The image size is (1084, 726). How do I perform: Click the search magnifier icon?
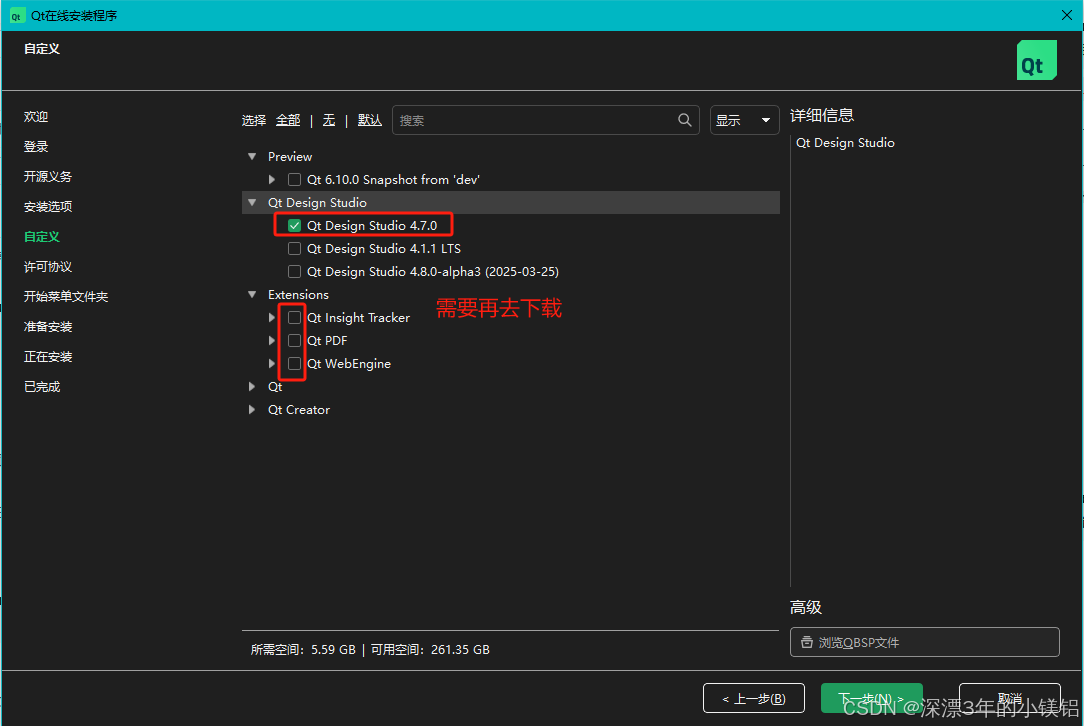(684, 120)
